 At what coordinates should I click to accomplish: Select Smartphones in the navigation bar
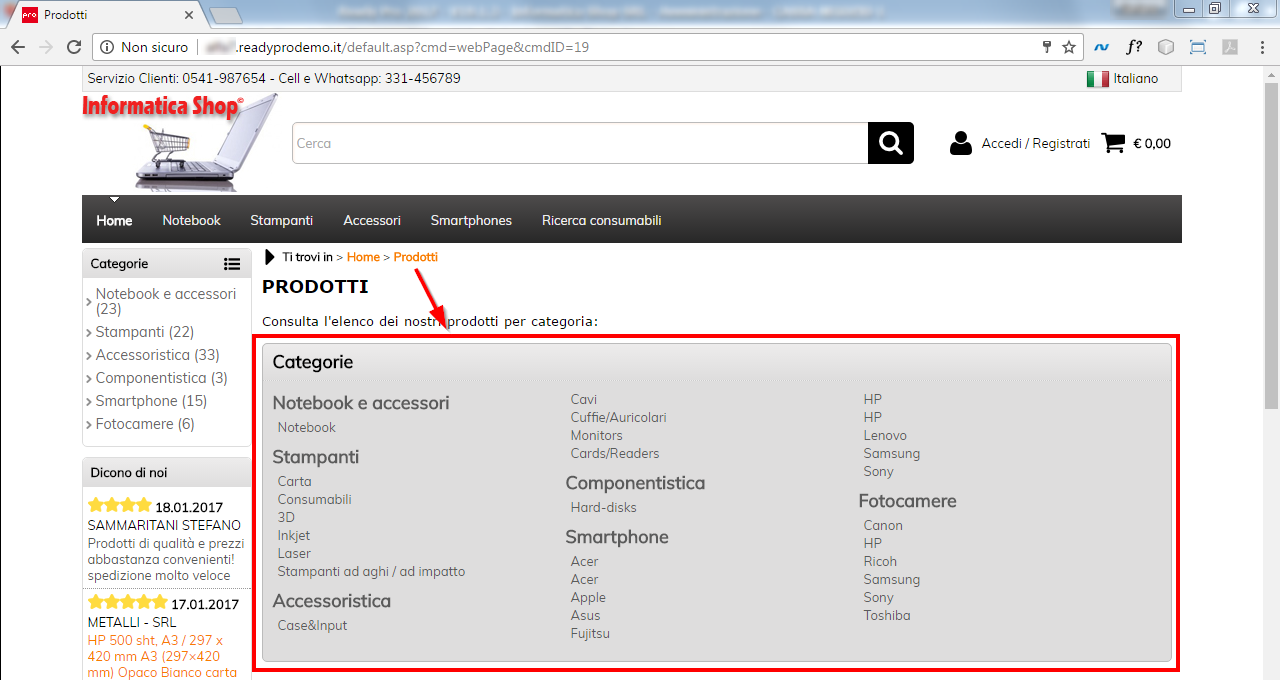point(471,220)
